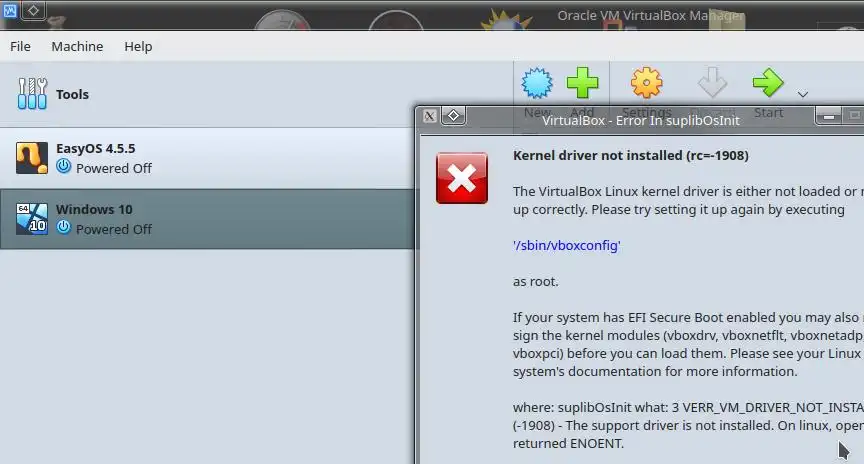This screenshot has width=864, height=464.
Task: Click the Windows 10 Powered Off status icon
Action: click(x=64, y=227)
